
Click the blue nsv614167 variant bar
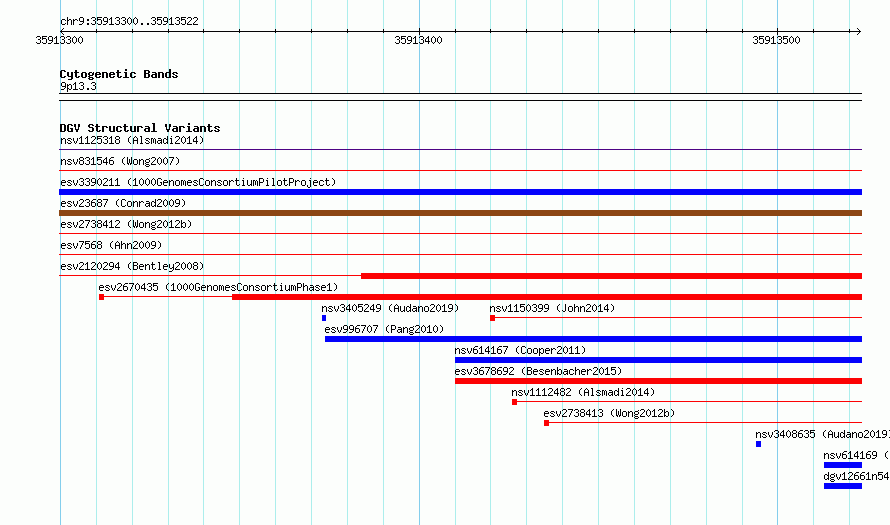pos(658,360)
